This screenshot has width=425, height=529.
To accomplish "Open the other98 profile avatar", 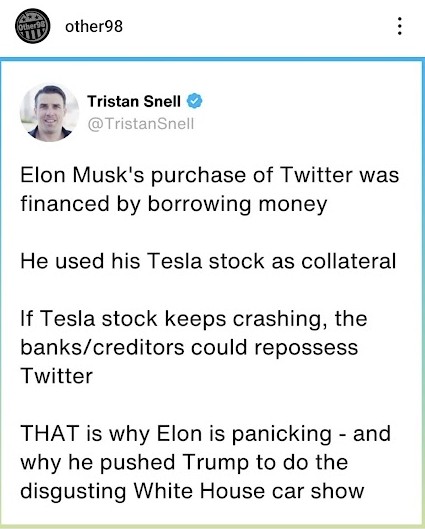I will [x=32, y=26].
